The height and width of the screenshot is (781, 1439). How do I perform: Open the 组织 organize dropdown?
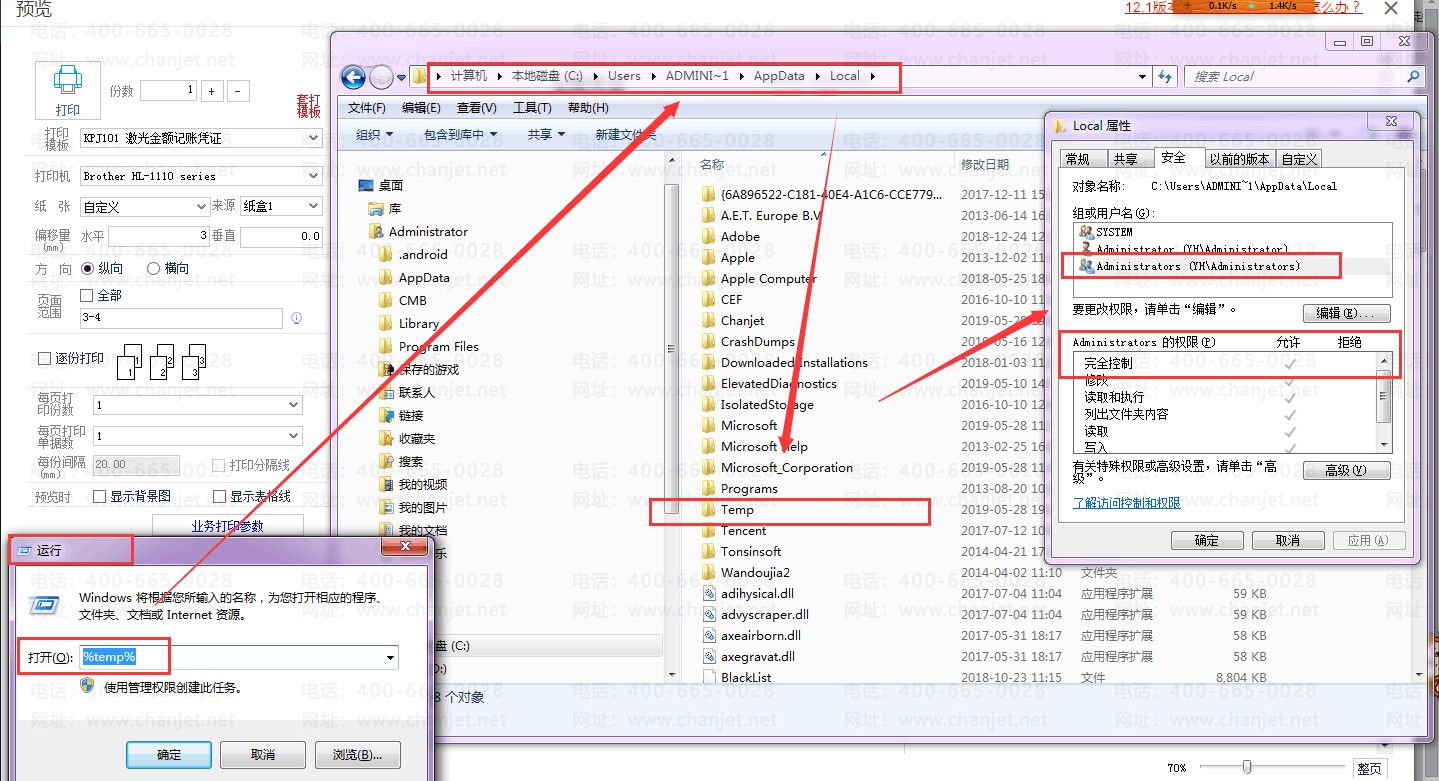click(x=374, y=134)
